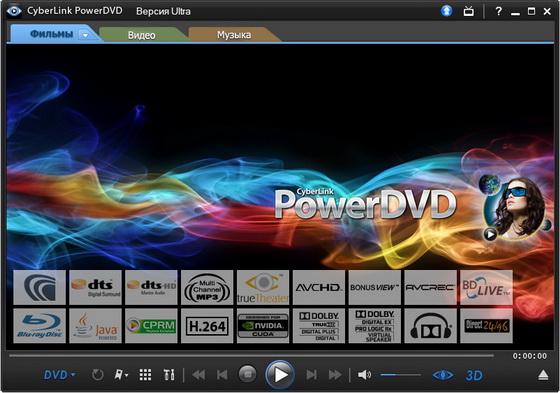The height and width of the screenshot is (393, 560).
Task: Start playback with the Play button
Action: point(280,375)
